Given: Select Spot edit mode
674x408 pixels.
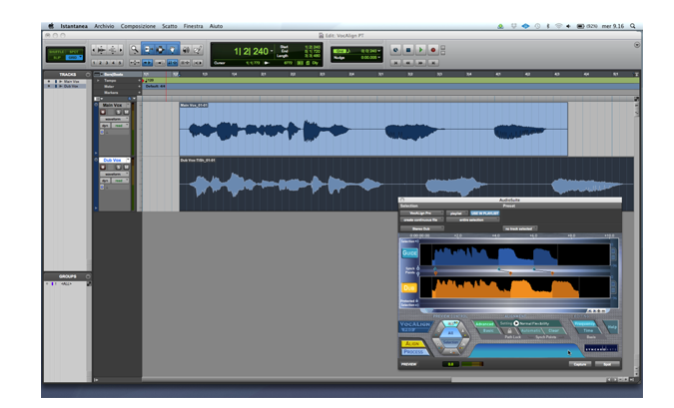Looking at the screenshot, I should point(74,52).
